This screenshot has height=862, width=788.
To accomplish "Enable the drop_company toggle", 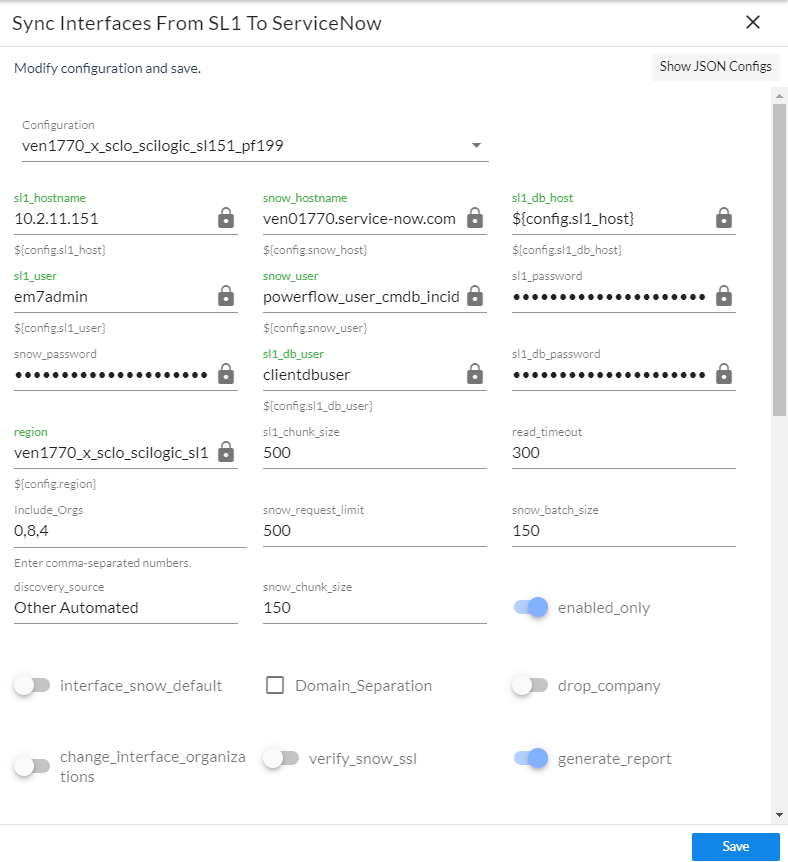I will (530, 686).
